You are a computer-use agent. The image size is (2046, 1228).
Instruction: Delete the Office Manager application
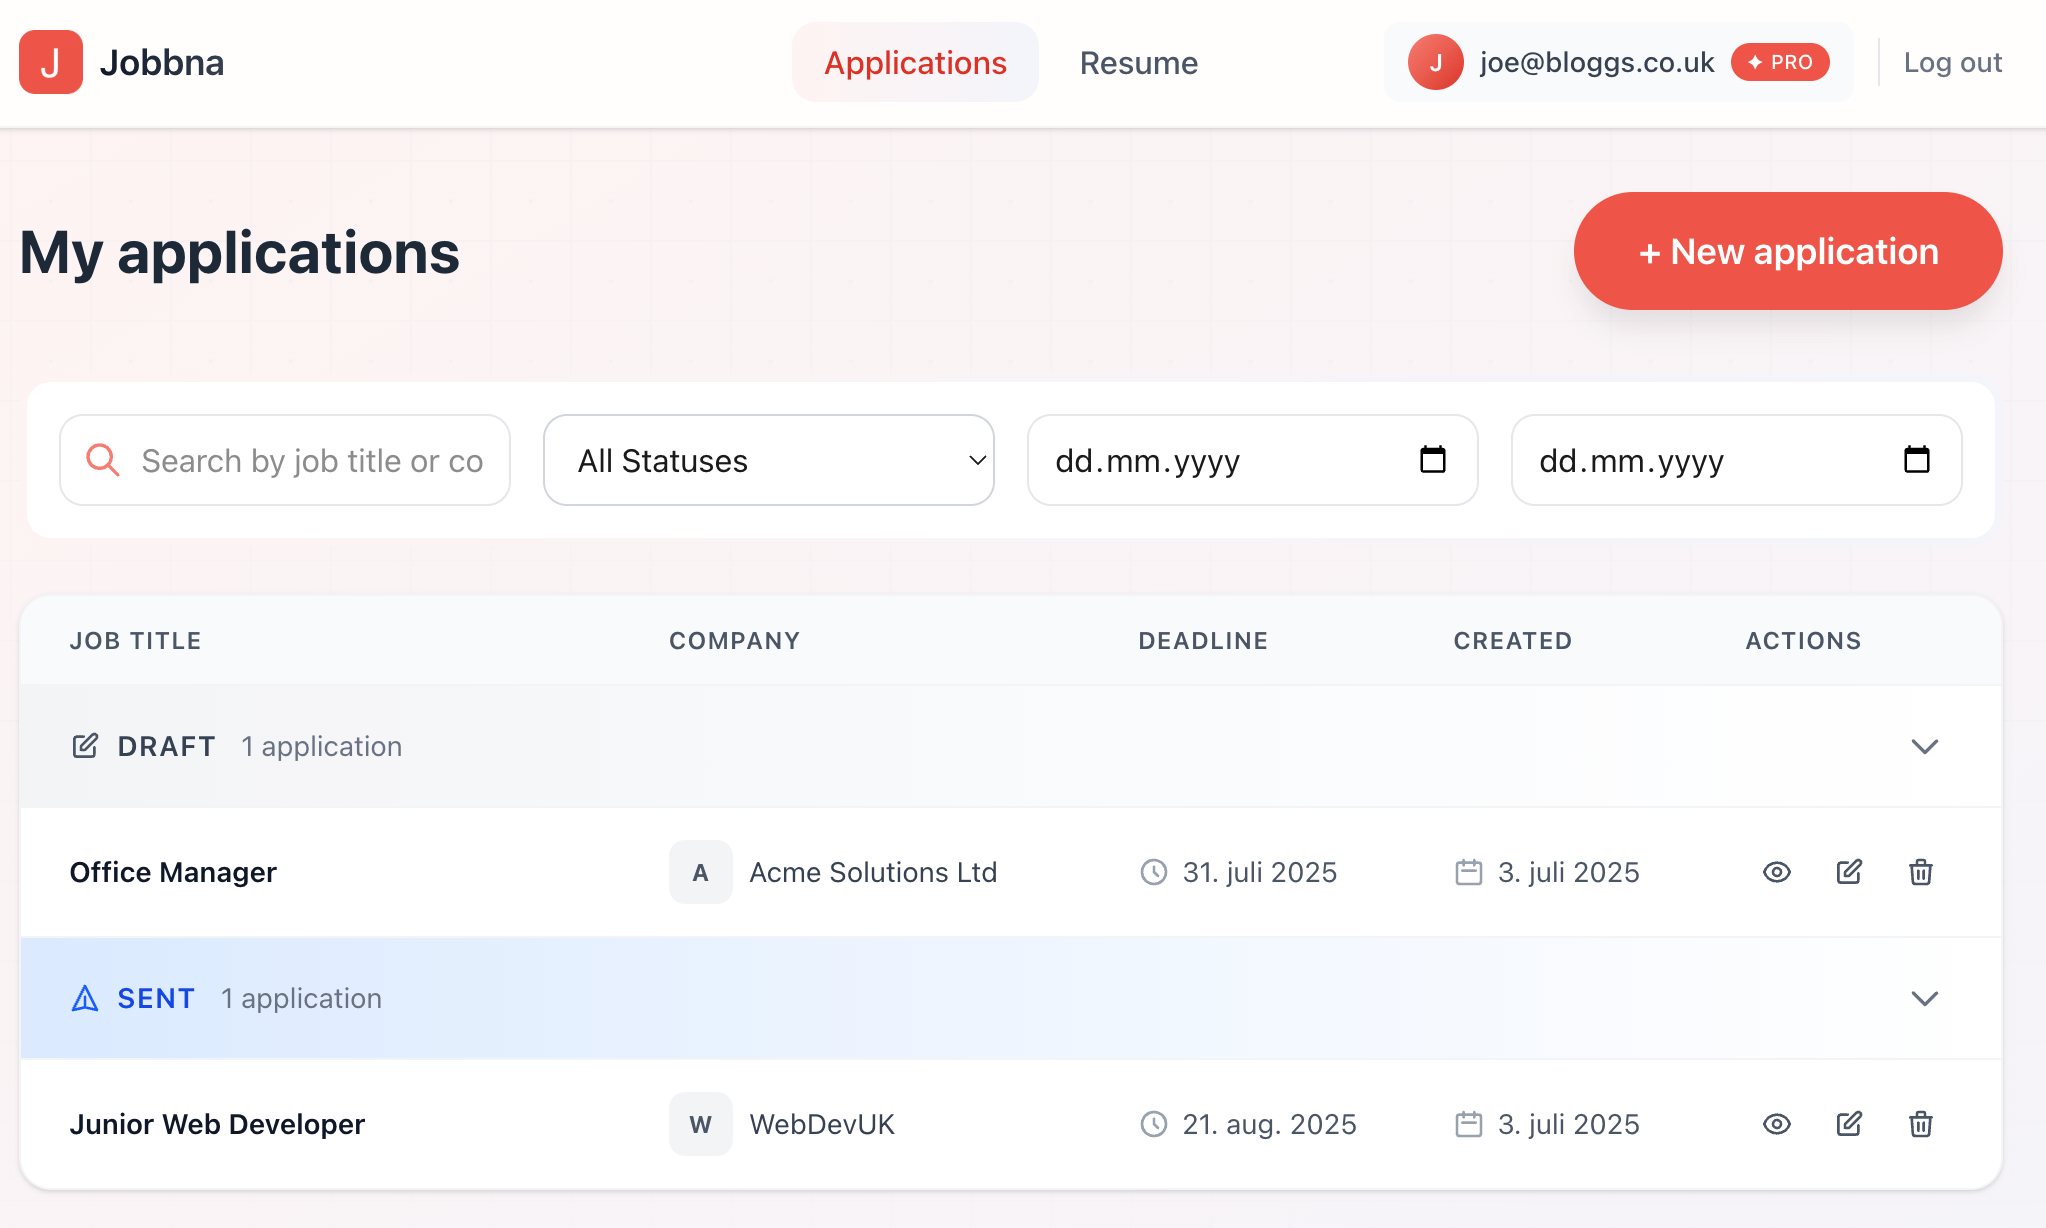tap(1920, 872)
